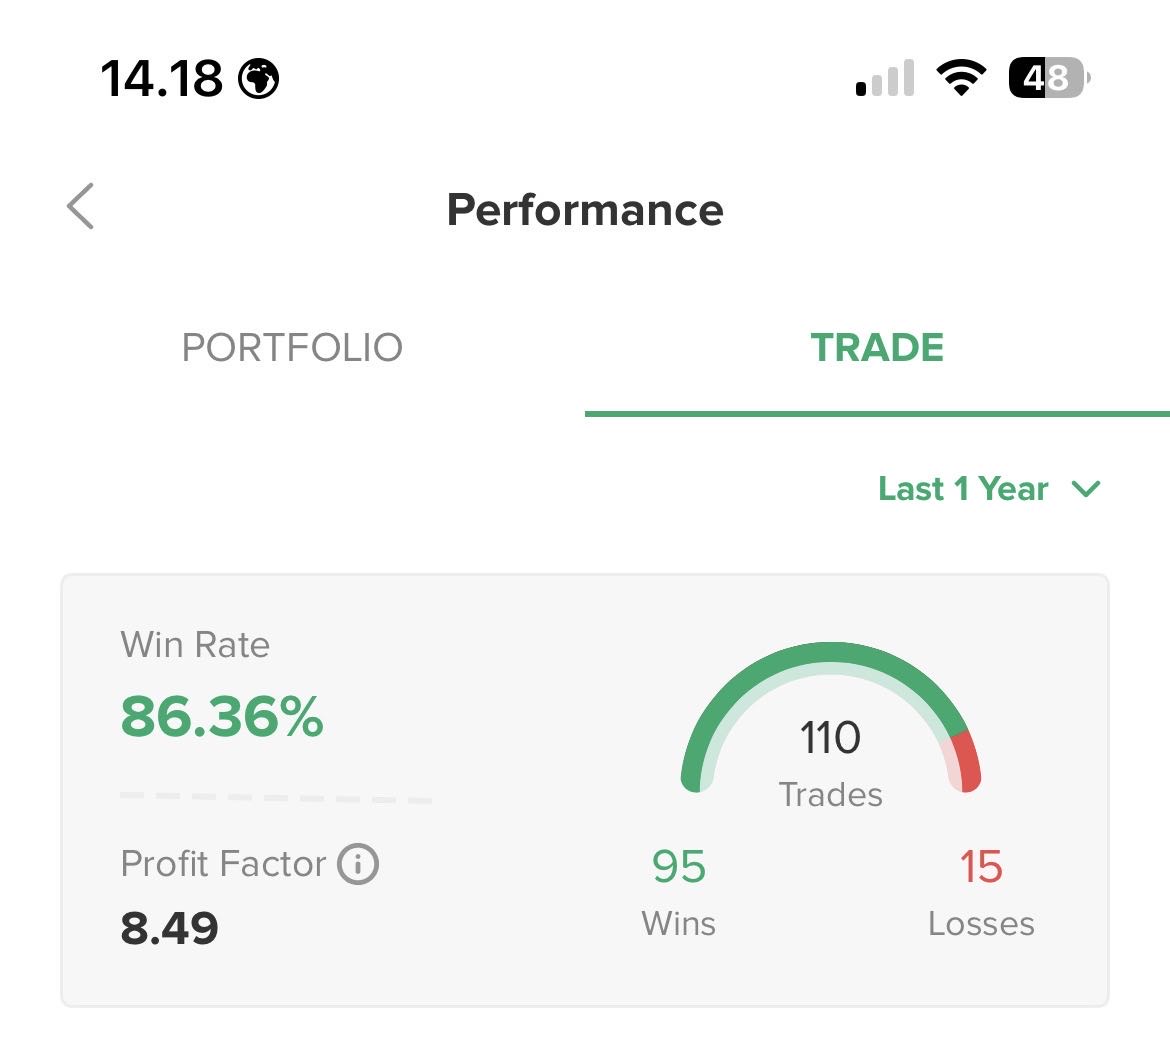Tap the 8.49 profit factor value

tap(170, 928)
